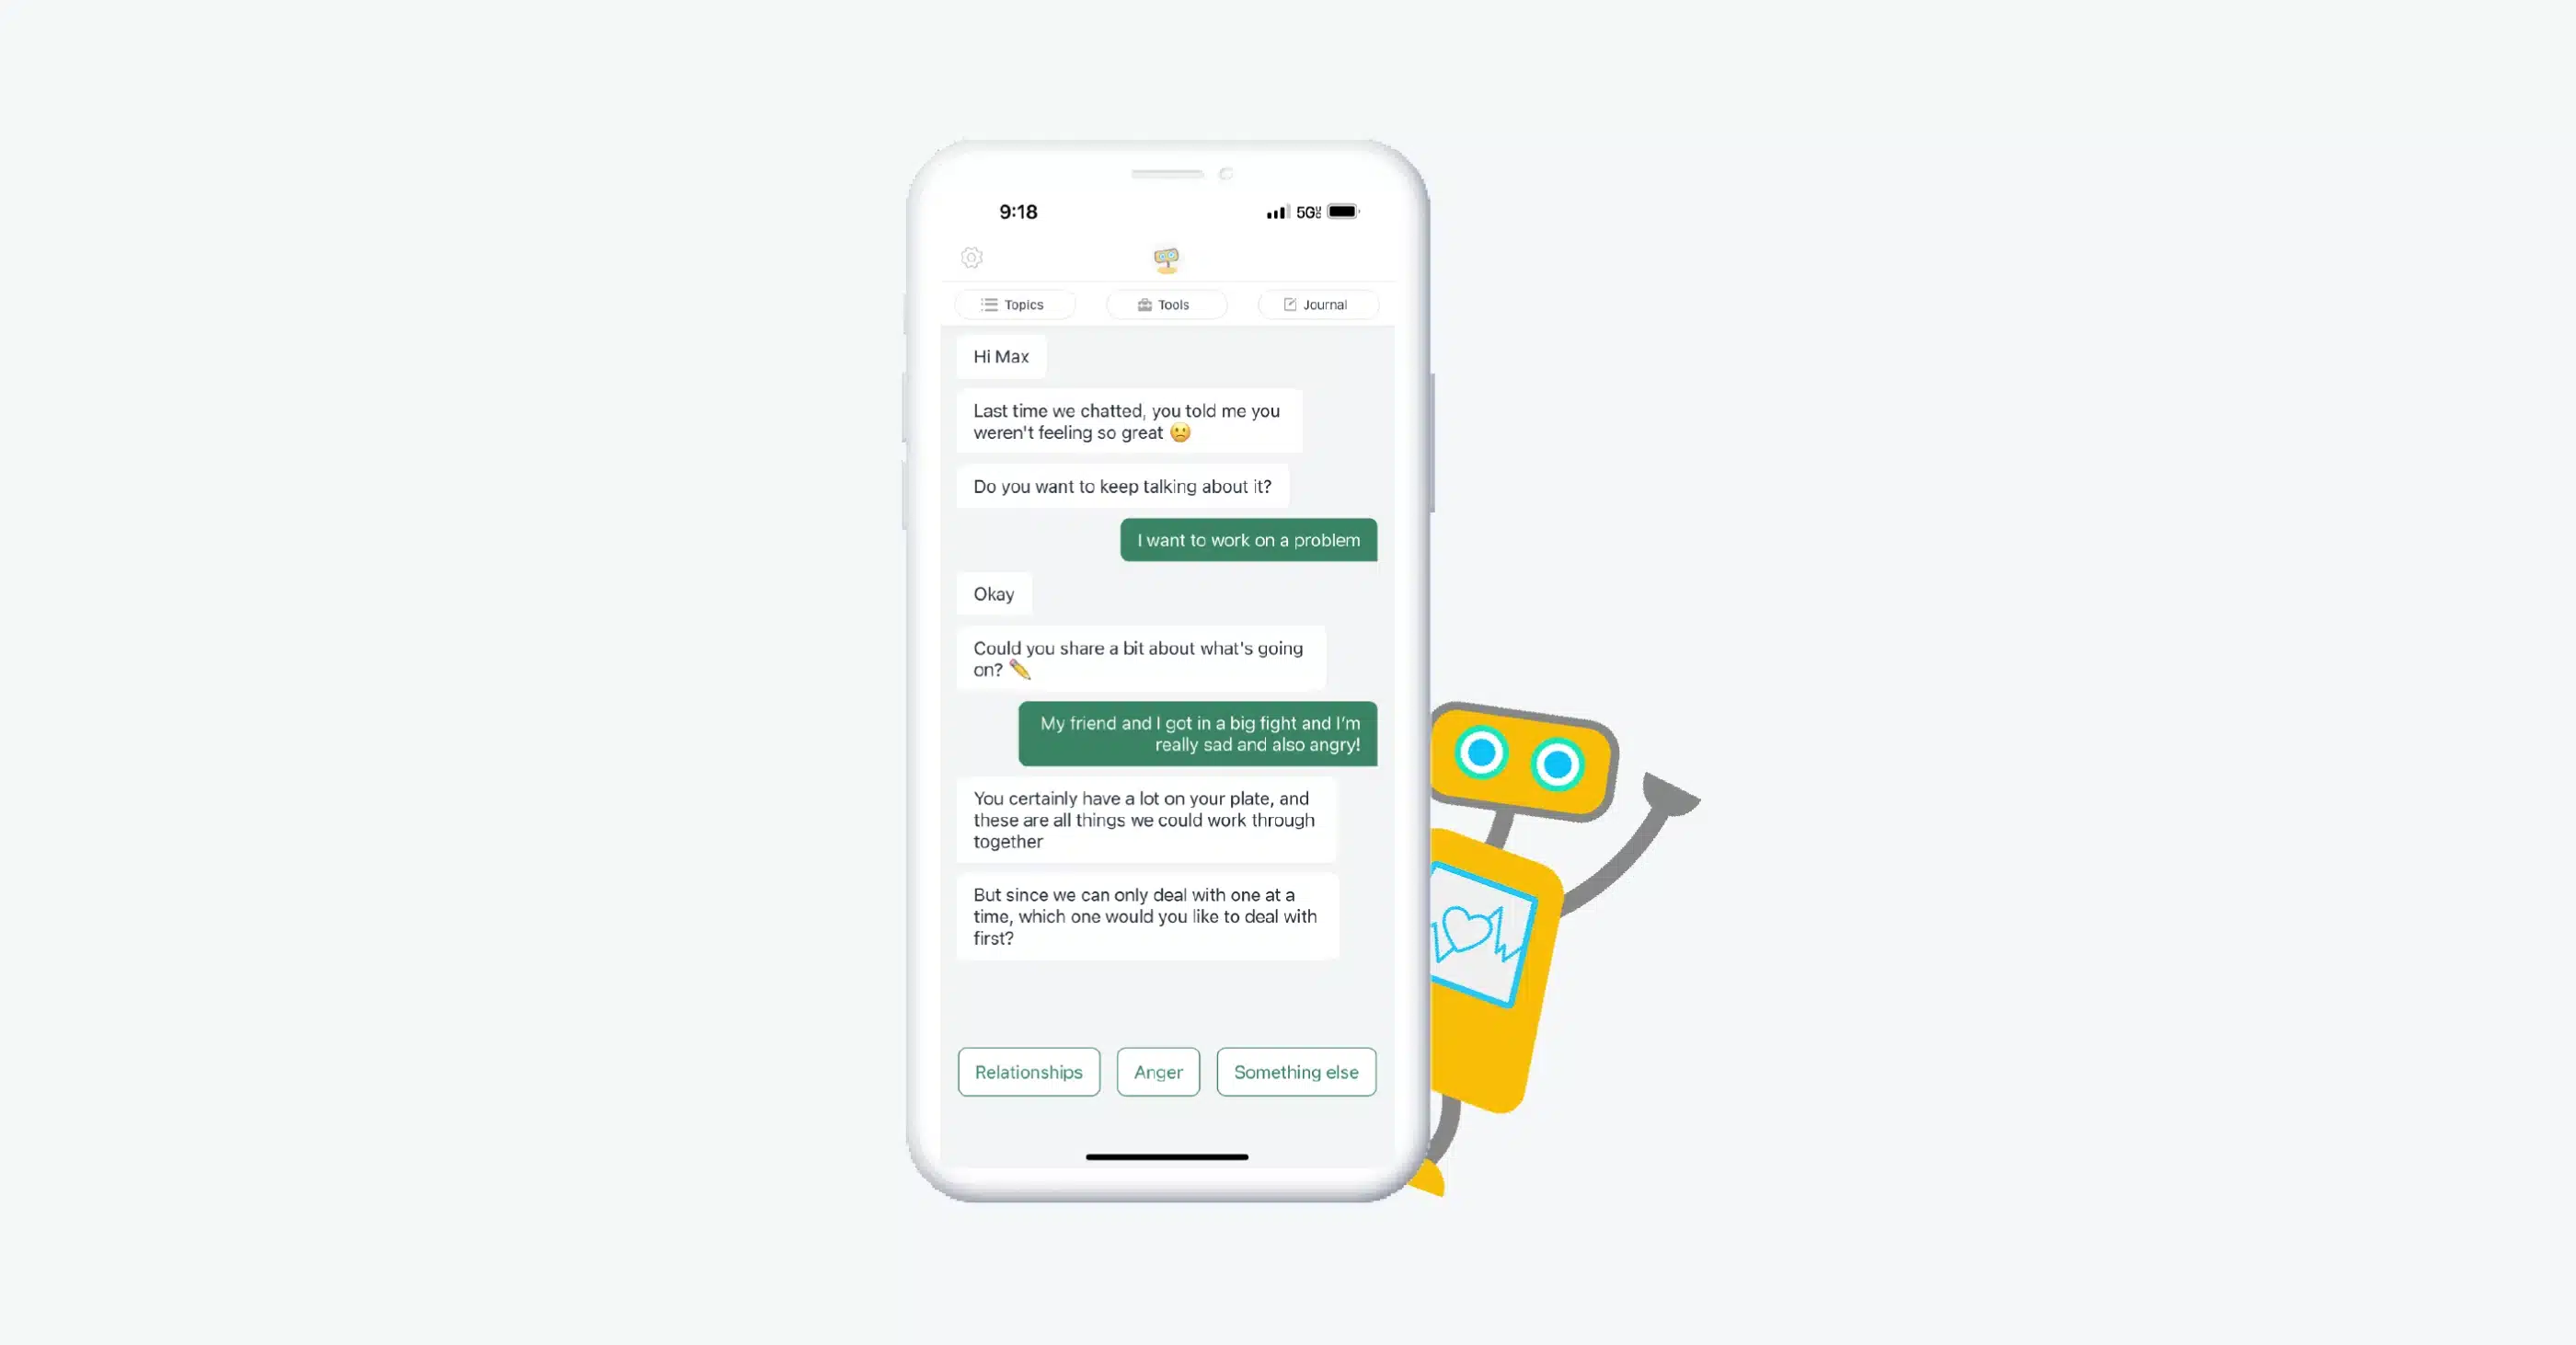
Task: Toggle the friend fight message
Action: (x=1198, y=733)
